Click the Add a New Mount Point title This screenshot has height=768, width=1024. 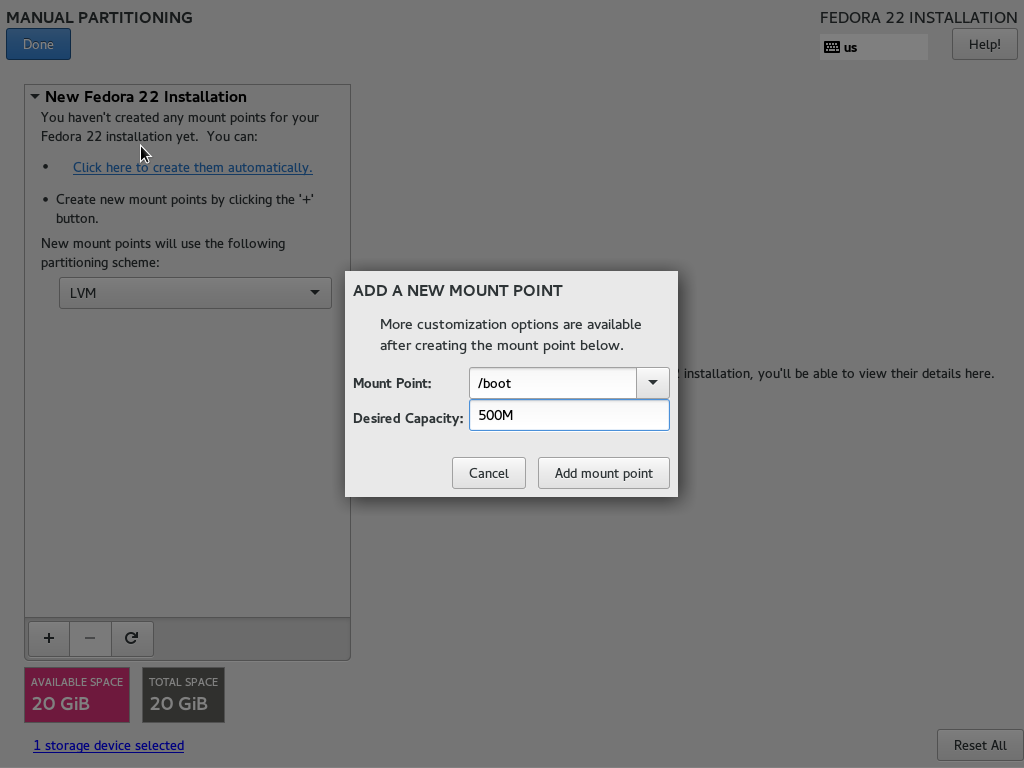click(x=457, y=291)
